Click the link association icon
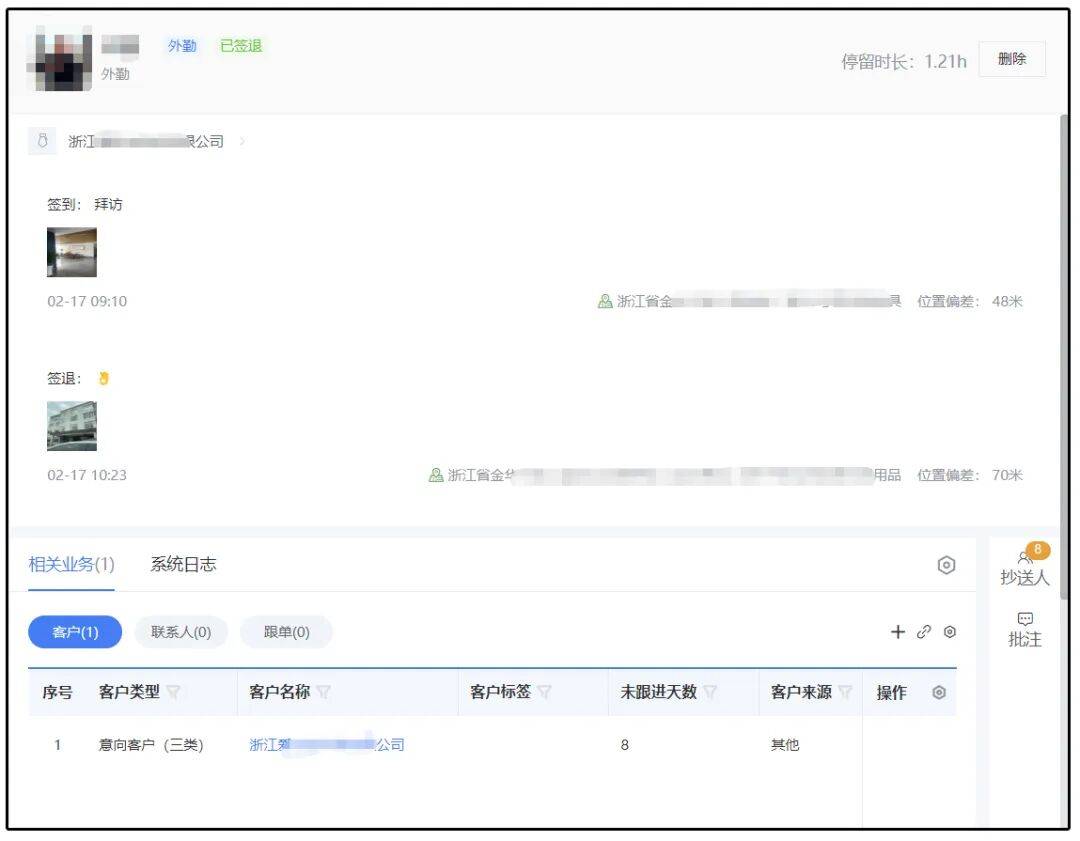This screenshot has height=841, width=1080. click(x=924, y=632)
